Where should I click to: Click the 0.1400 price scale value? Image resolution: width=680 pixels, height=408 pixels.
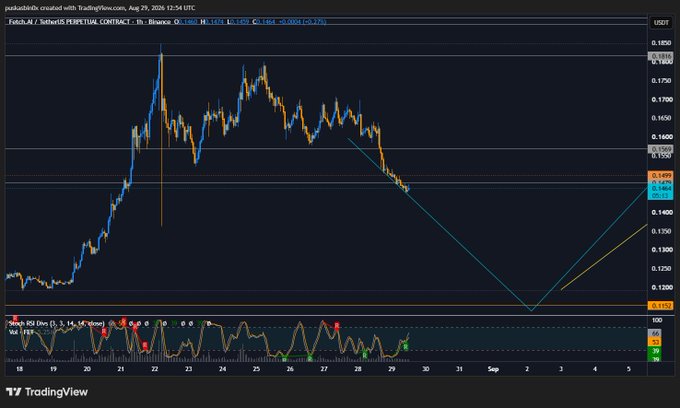click(x=662, y=212)
